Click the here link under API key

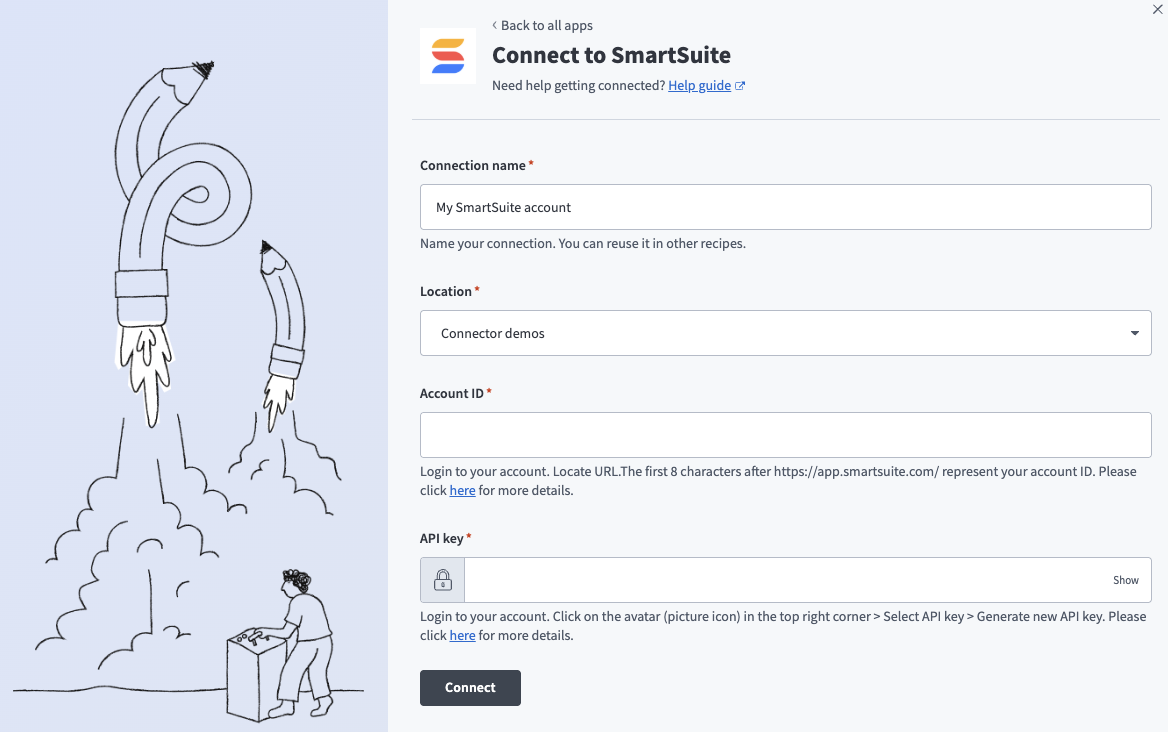[x=462, y=635]
